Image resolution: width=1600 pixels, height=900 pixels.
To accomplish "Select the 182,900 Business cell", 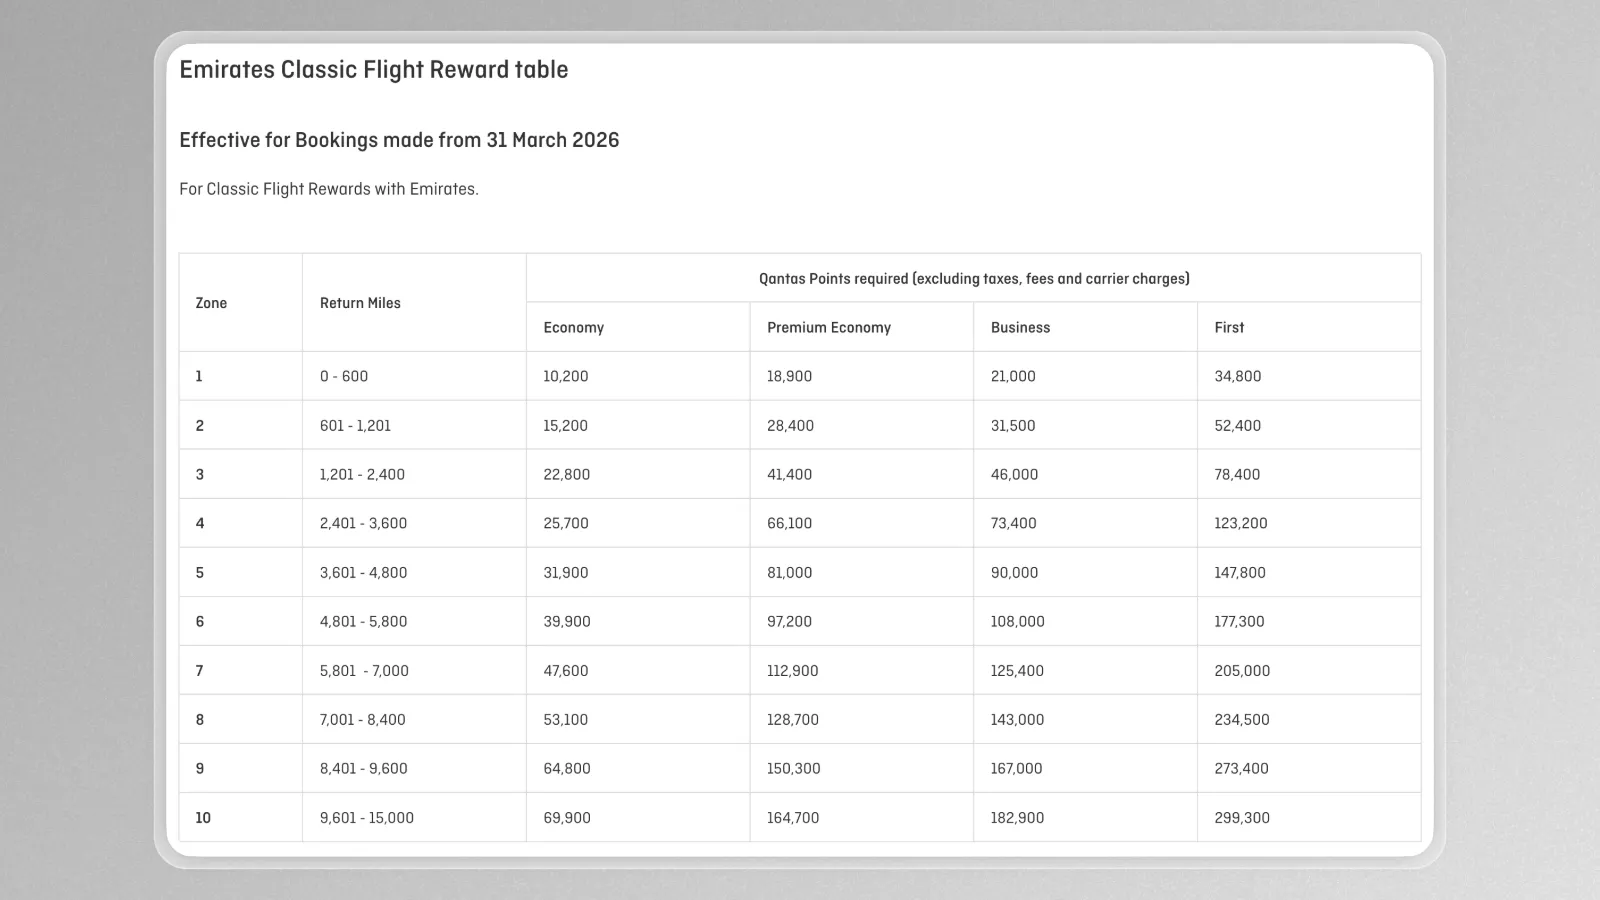I will click(1086, 817).
